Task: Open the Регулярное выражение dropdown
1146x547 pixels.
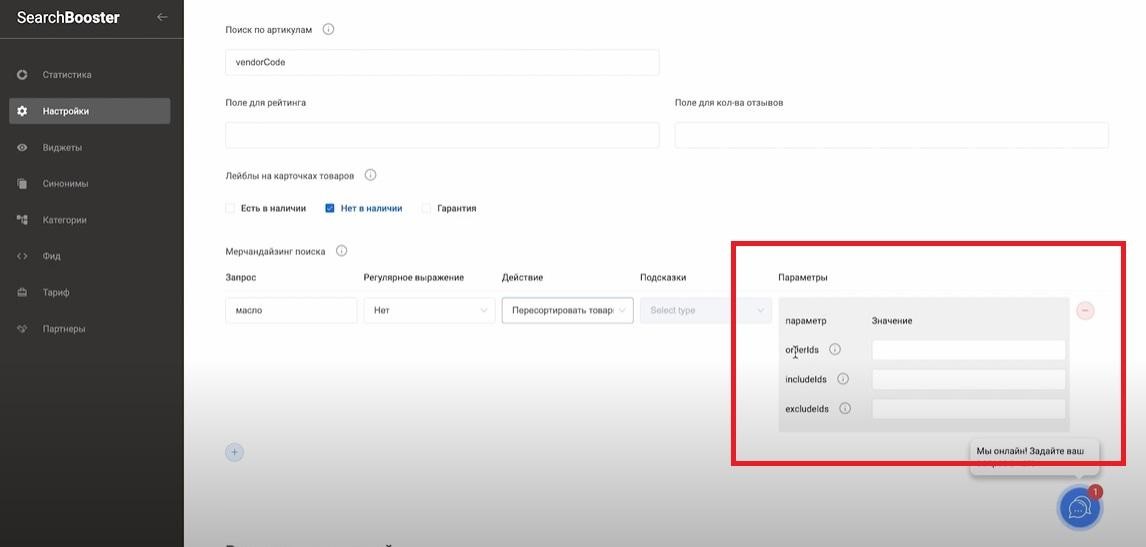Action: [x=428, y=310]
